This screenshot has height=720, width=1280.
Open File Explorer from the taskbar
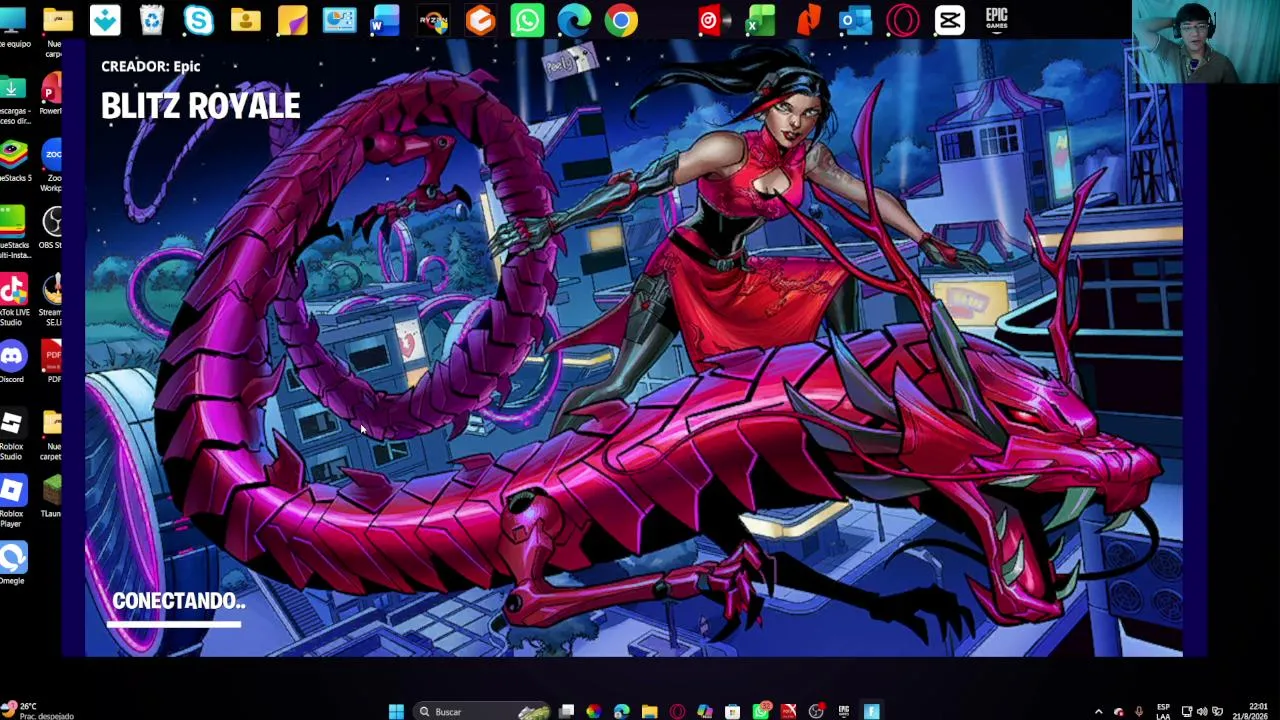point(649,711)
